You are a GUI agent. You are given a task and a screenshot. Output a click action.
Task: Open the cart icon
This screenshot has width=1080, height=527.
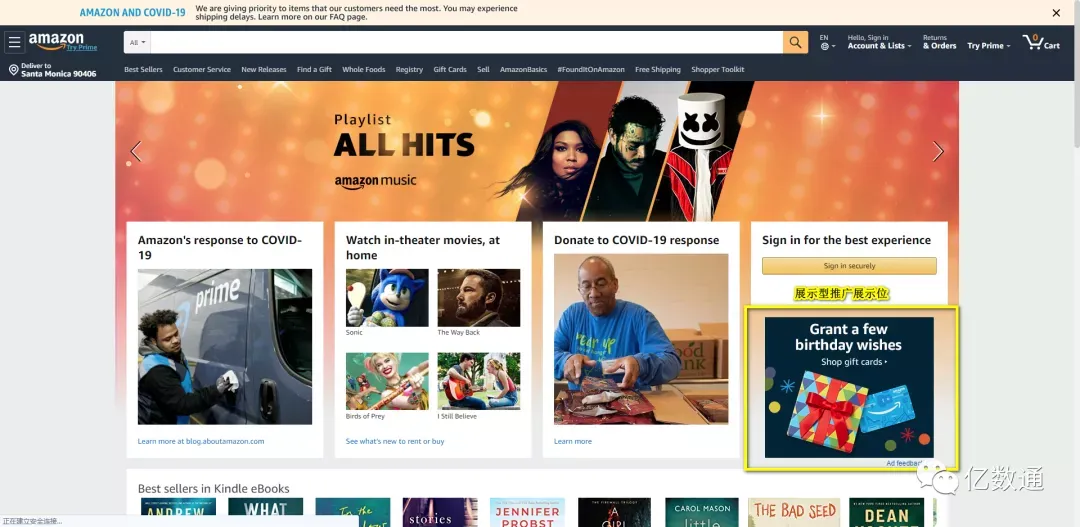(1041, 42)
